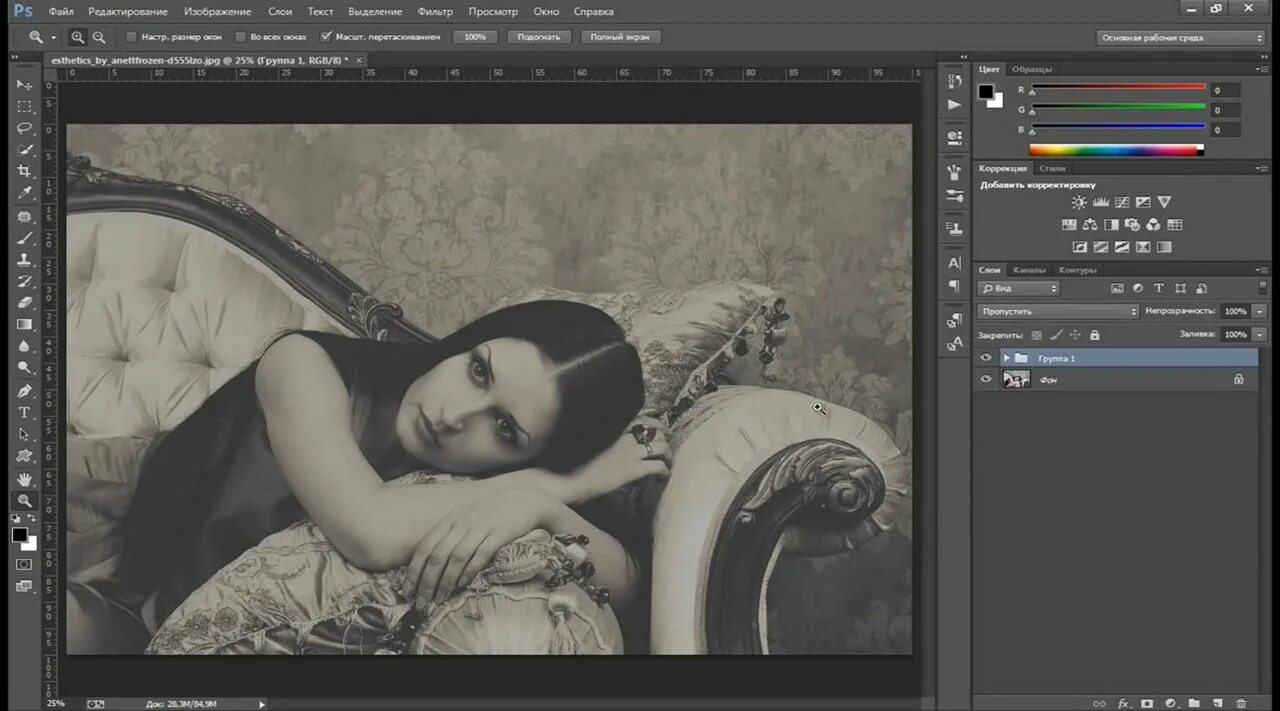The width and height of the screenshot is (1280, 711).
Task: Expand the Группа 1 group arrow
Action: click(1006, 358)
